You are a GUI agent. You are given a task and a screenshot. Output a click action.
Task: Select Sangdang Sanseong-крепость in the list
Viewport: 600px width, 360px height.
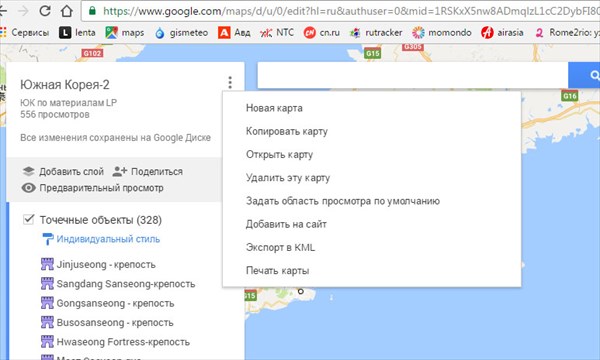pyautogui.click(x=118, y=284)
